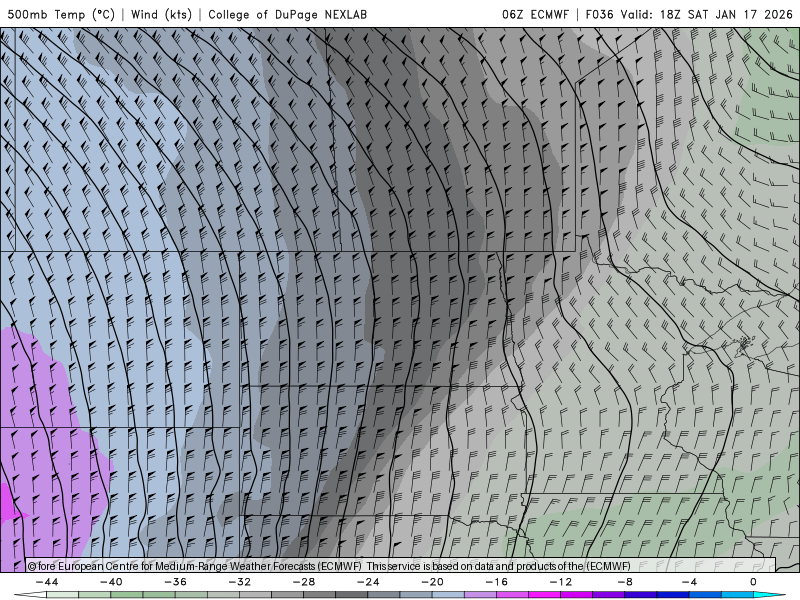
Task: Click the ECMWF copyright notice text
Action: coord(329,566)
